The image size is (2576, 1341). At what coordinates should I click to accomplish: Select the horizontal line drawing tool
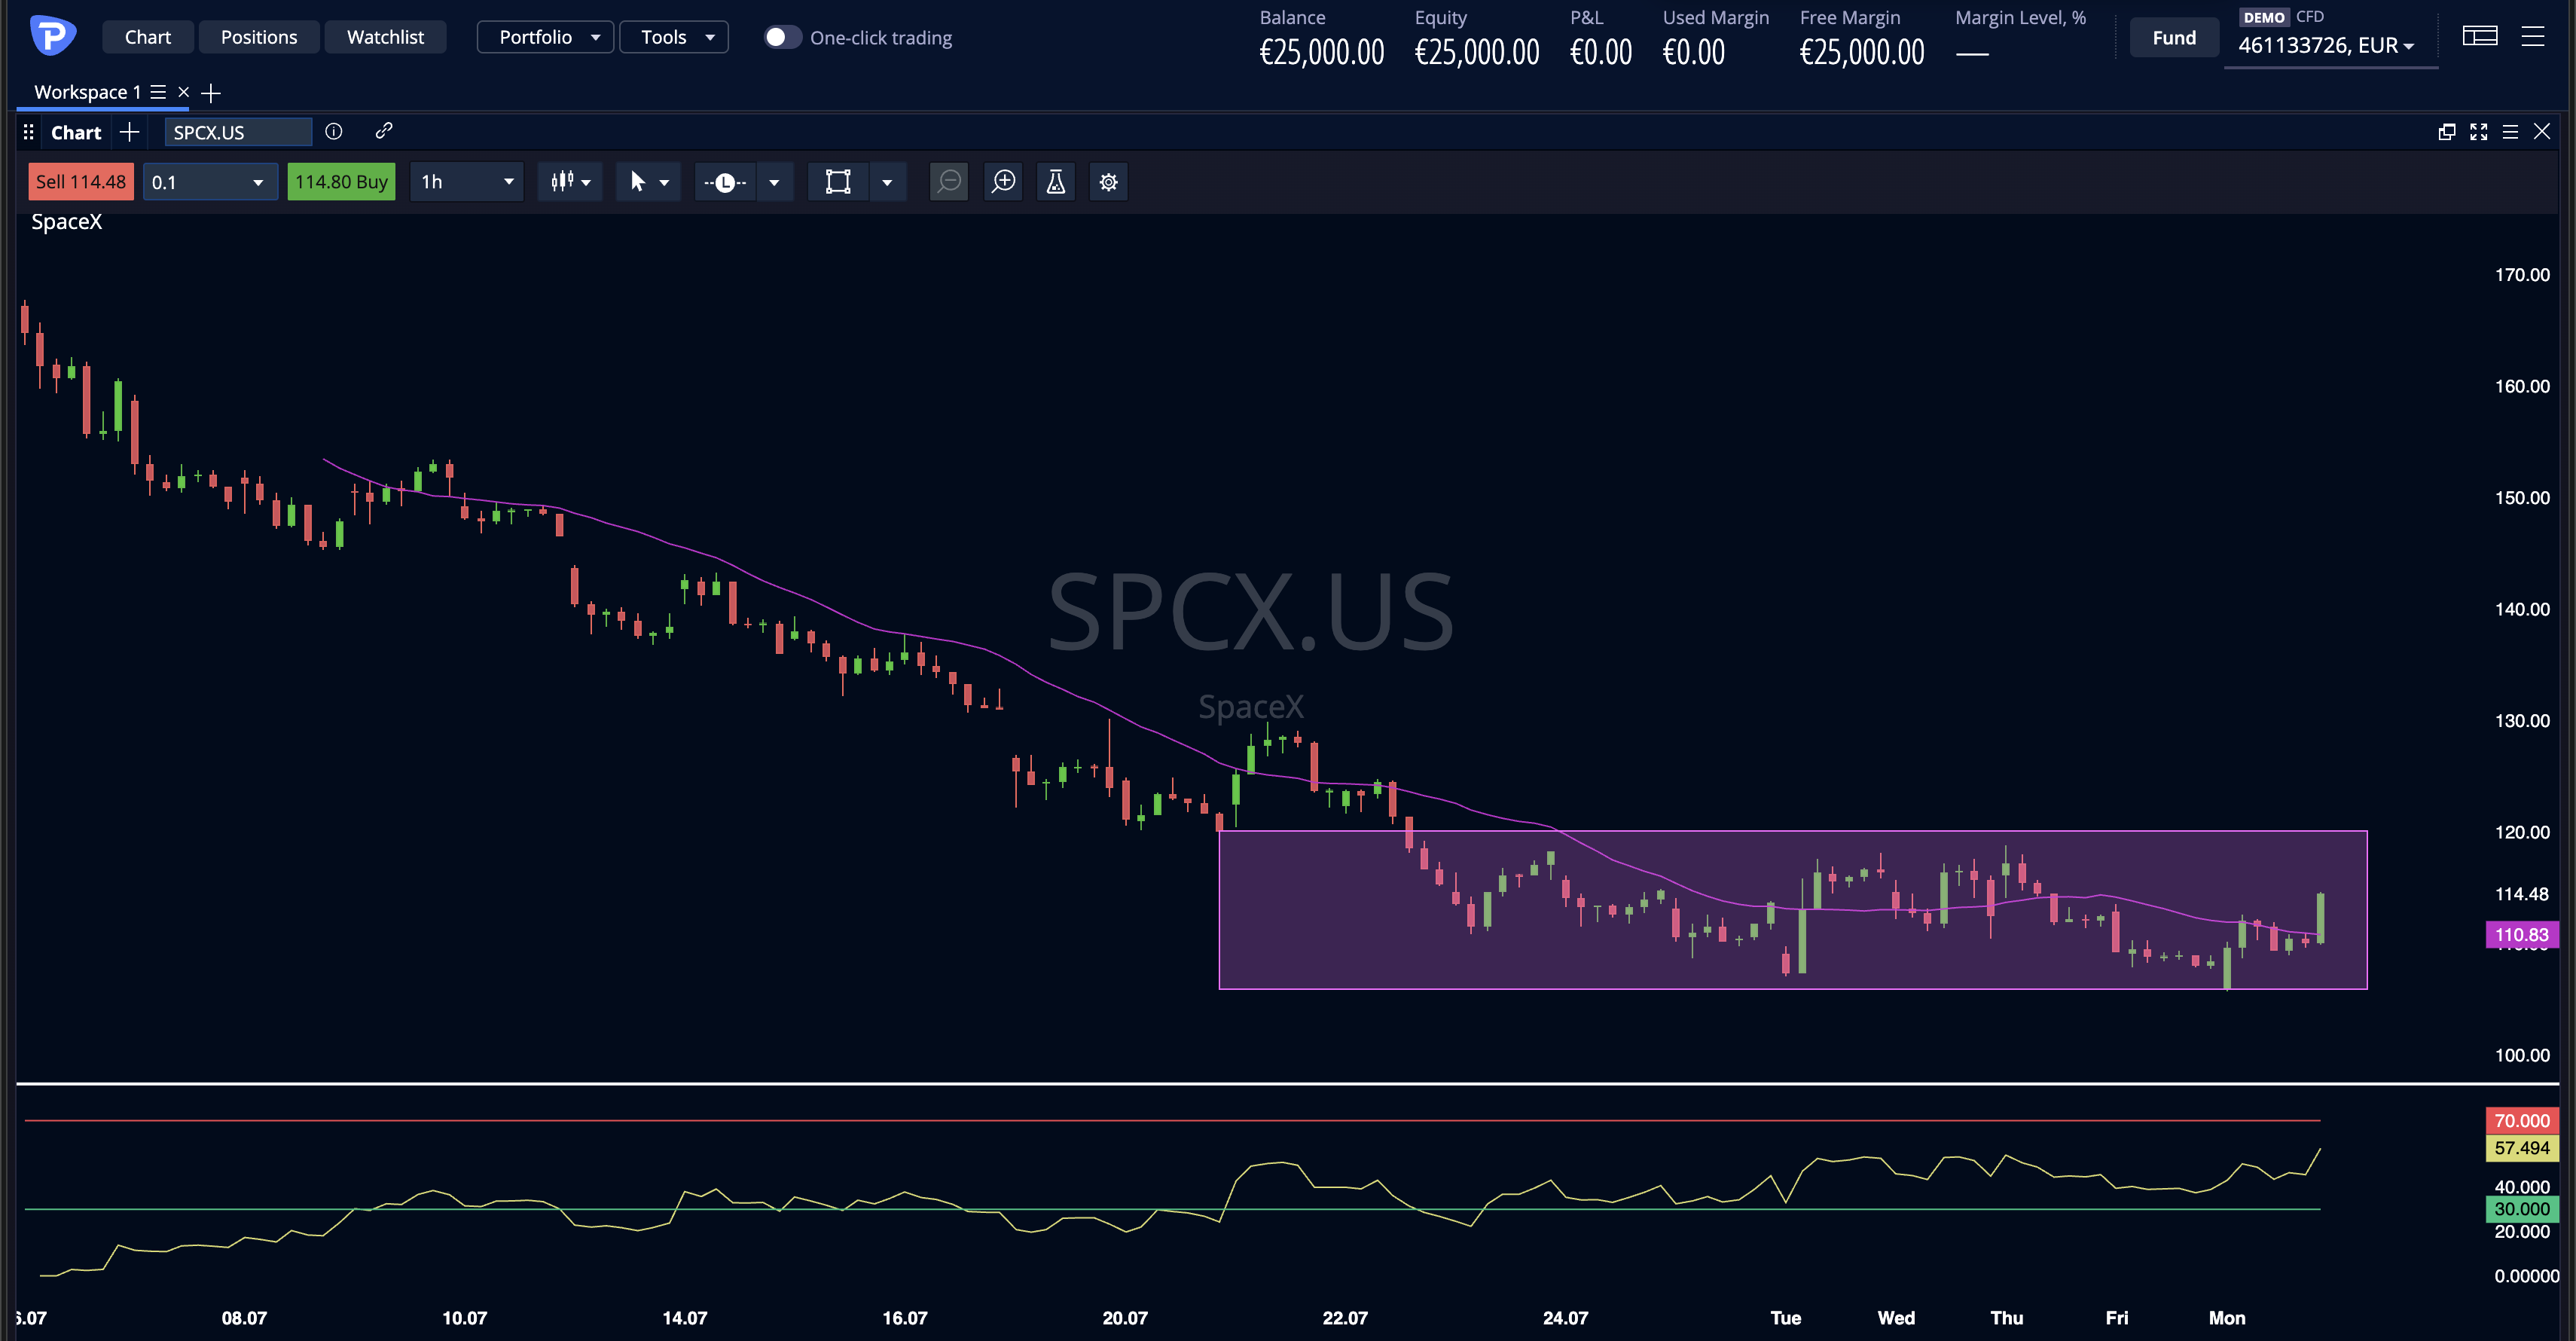(725, 182)
